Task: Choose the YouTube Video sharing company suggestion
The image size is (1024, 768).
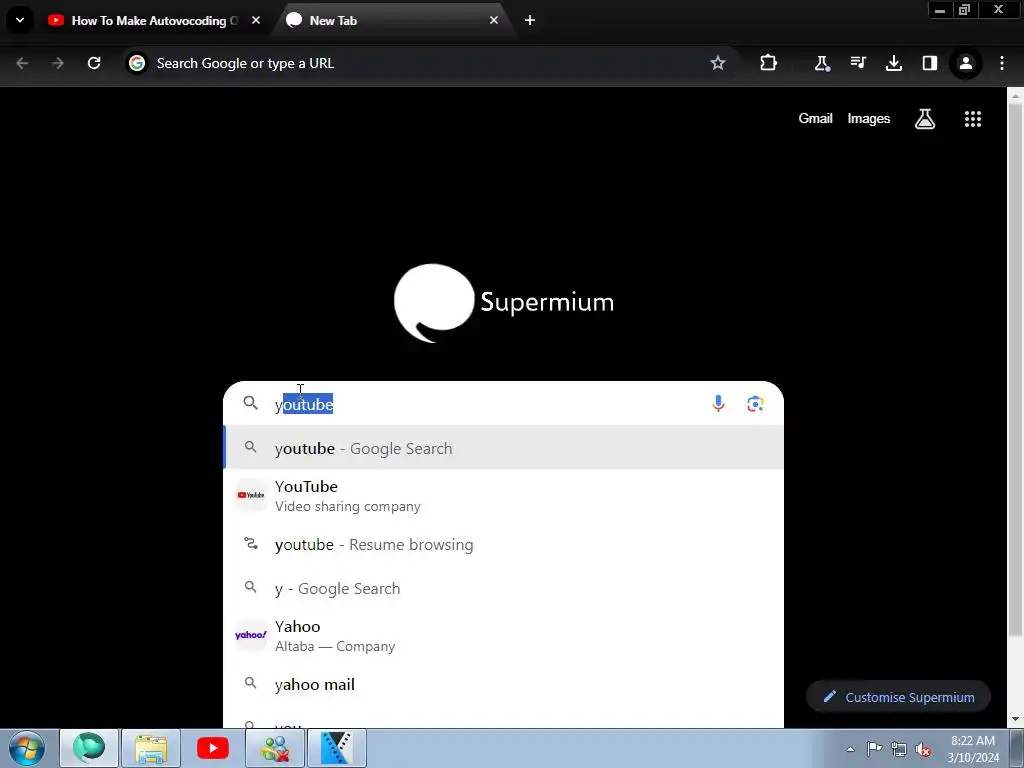Action: click(x=503, y=496)
